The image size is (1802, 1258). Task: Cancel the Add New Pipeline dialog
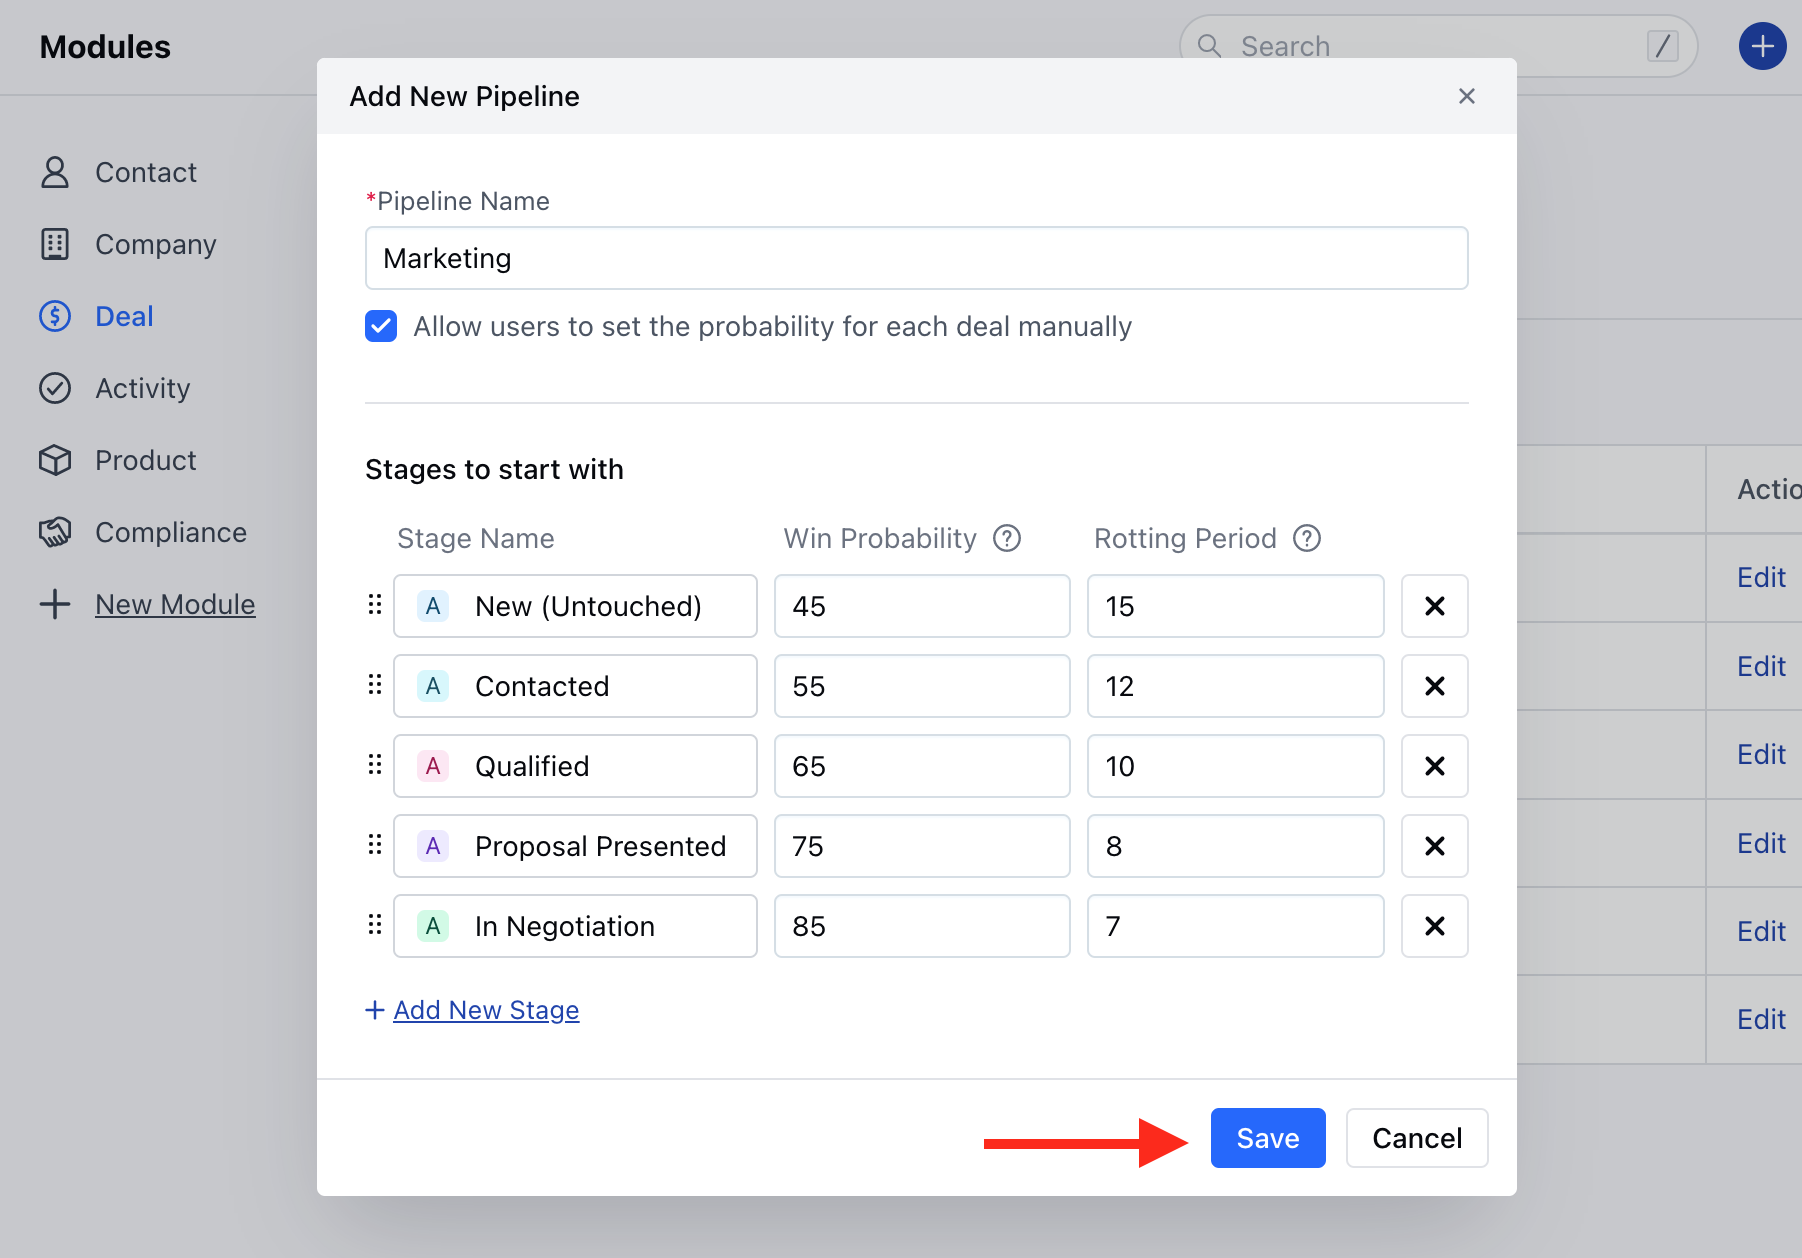tap(1416, 1138)
